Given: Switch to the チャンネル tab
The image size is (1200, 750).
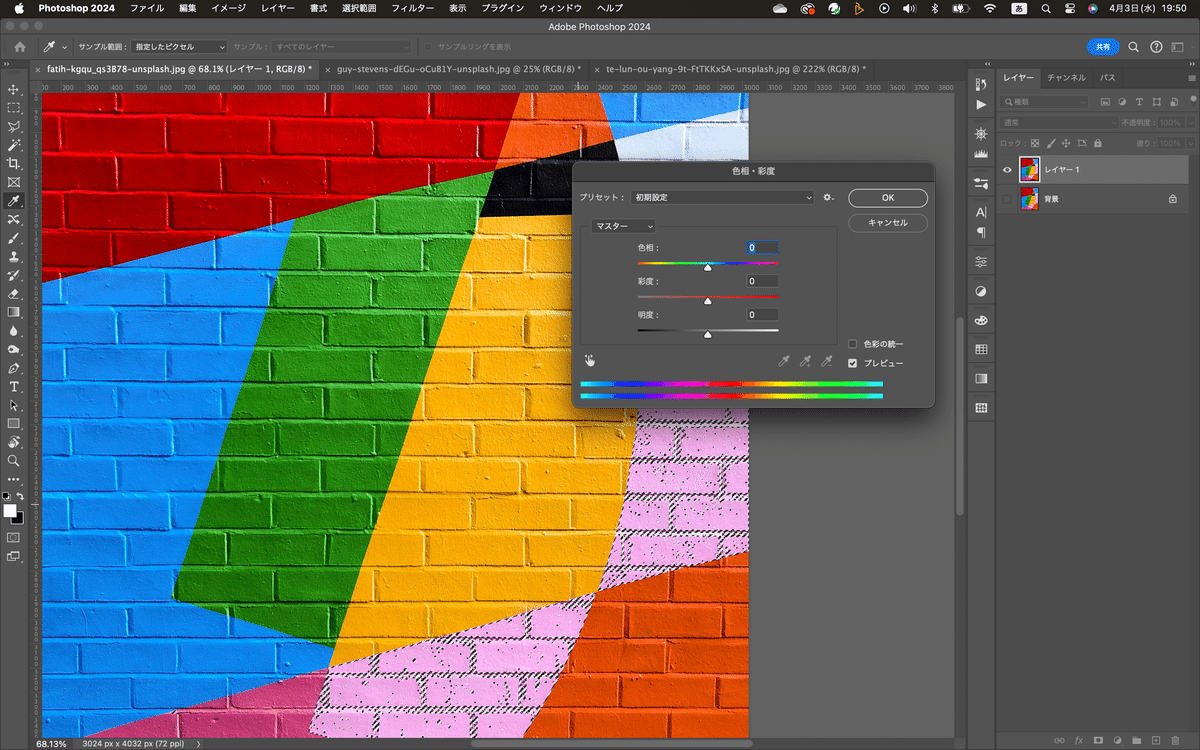Looking at the screenshot, I should click(x=1066, y=77).
